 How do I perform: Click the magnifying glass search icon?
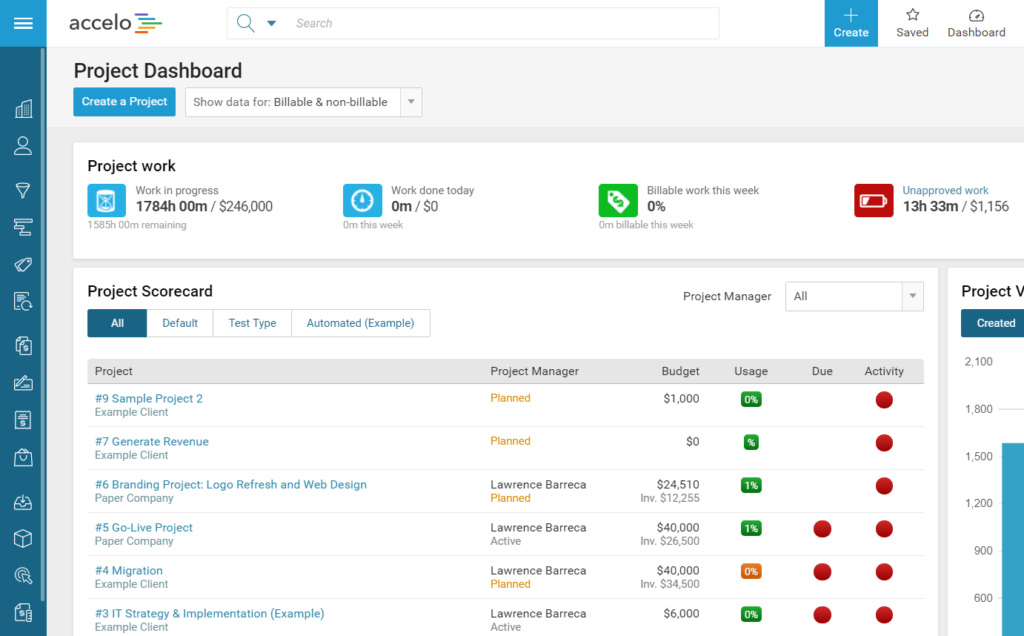(245, 23)
